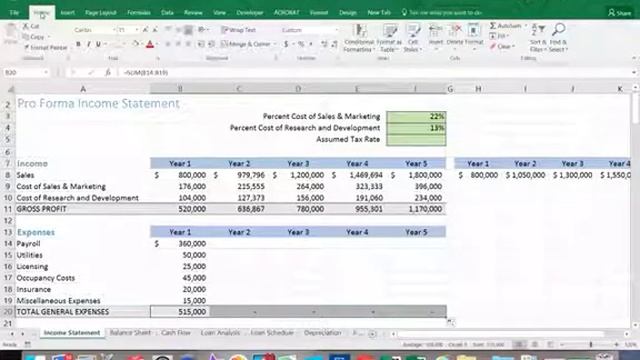Click the Increase Indent icon

point(211,44)
